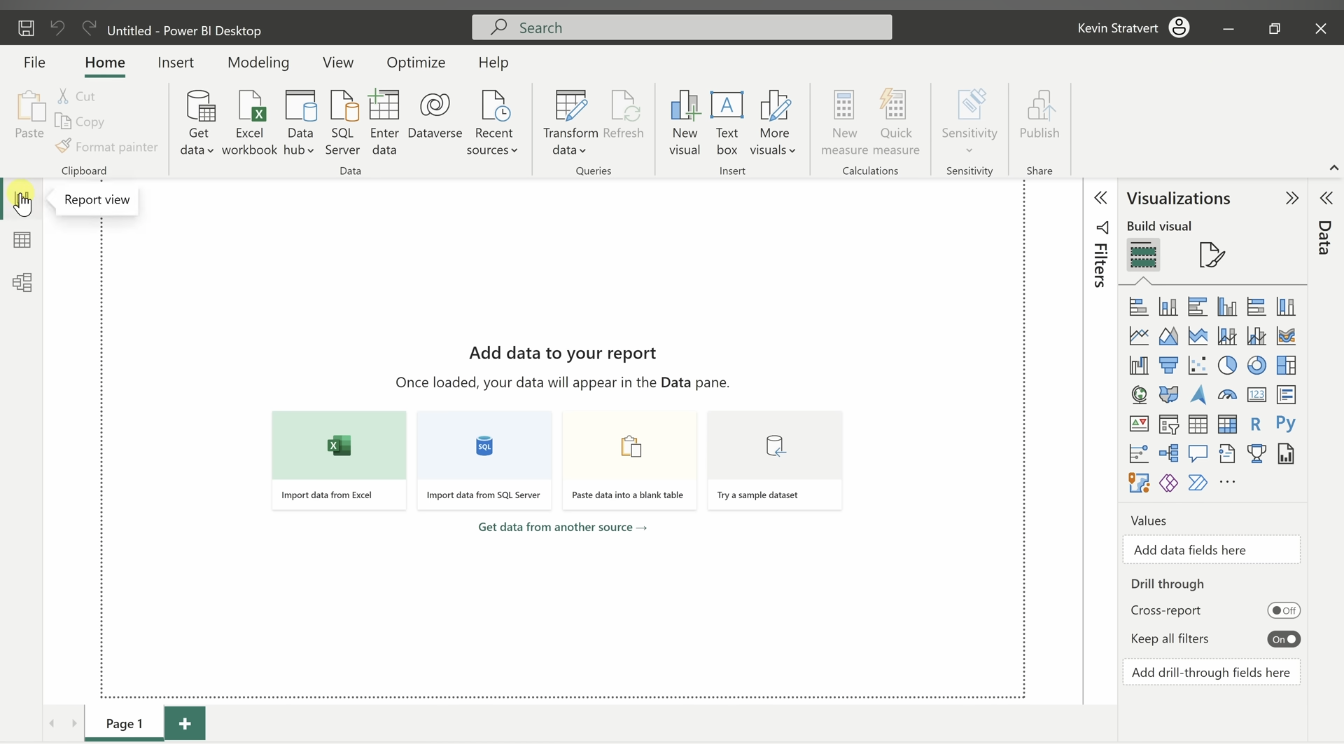Viewport: 1344px width, 744px height.
Task: Insert the Map globe visual
Action: tap(1138, 395)
